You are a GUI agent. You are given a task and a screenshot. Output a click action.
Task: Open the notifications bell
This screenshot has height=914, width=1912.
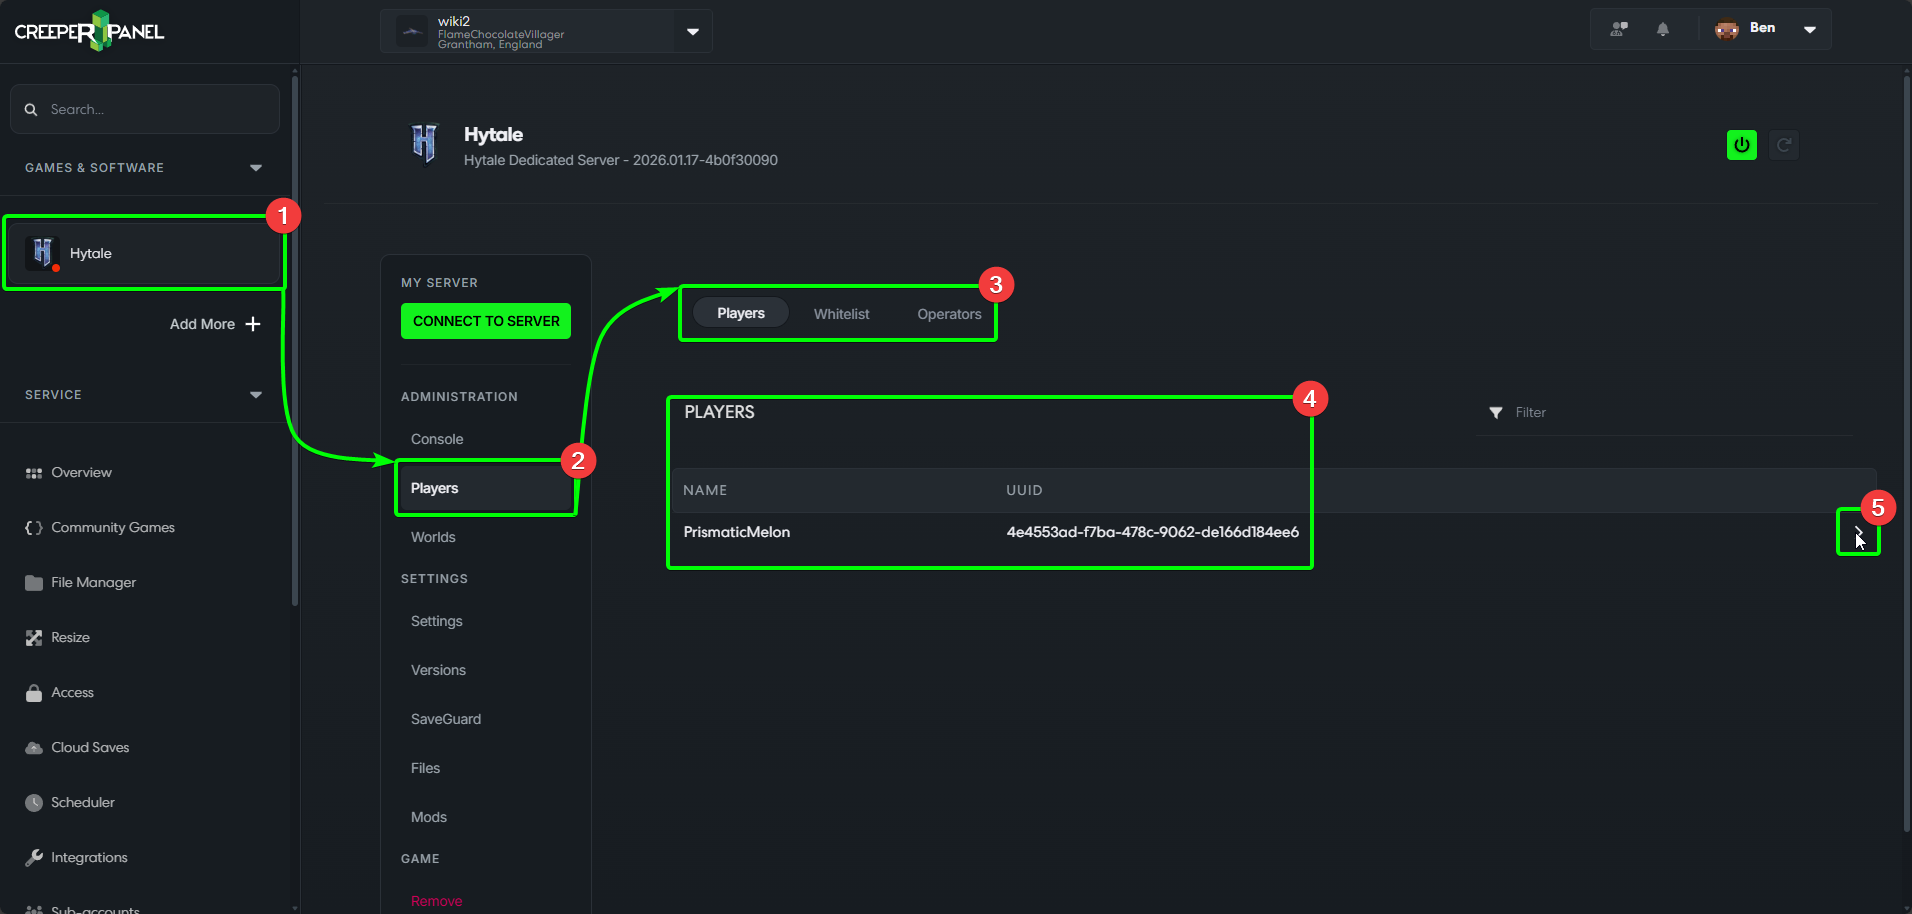pos(1663,29)
